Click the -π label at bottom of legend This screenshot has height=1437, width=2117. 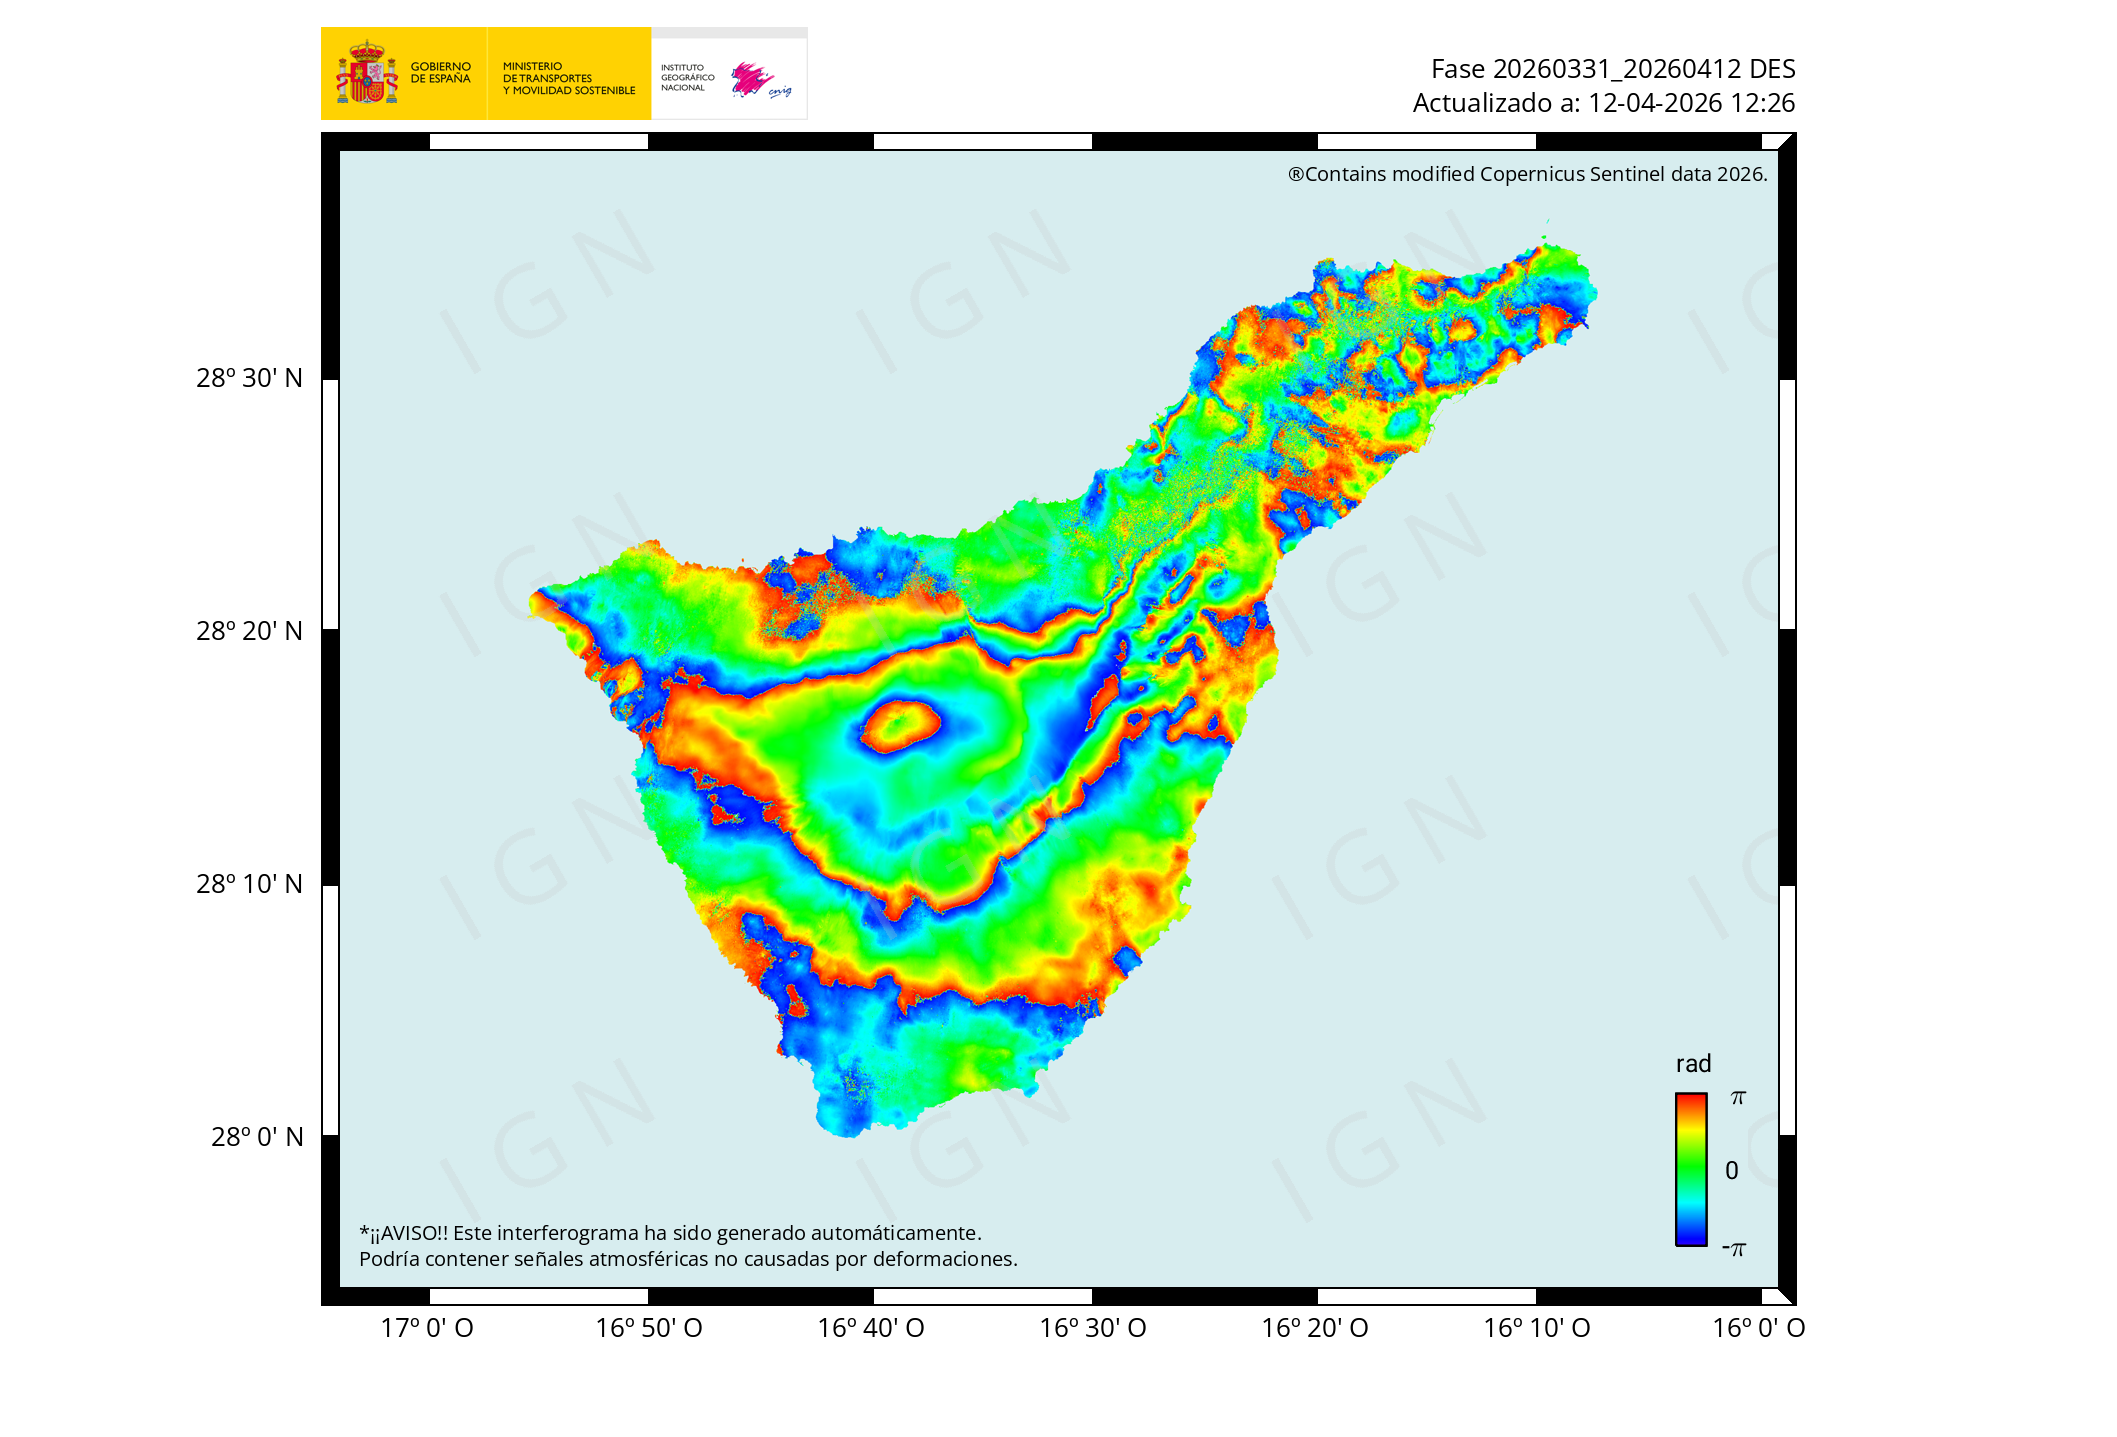coord(1734,1248)
